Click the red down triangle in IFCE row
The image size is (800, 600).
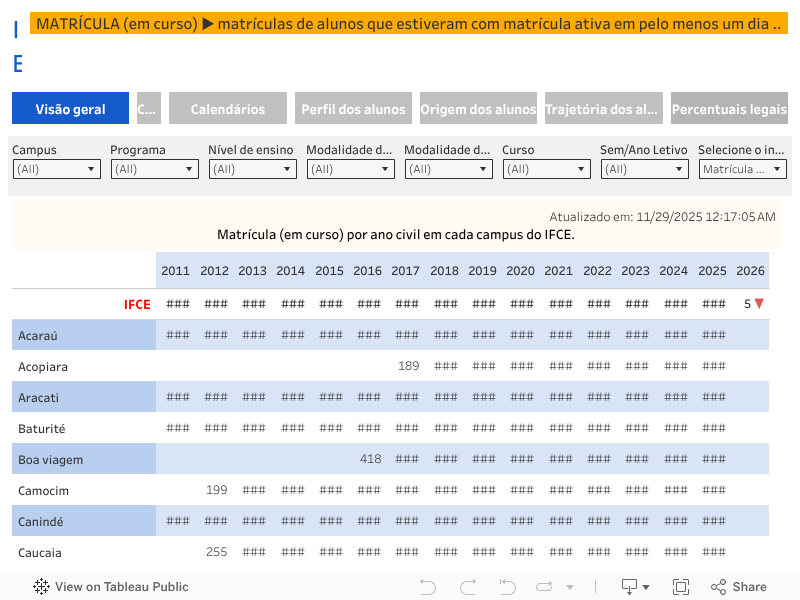759,304
